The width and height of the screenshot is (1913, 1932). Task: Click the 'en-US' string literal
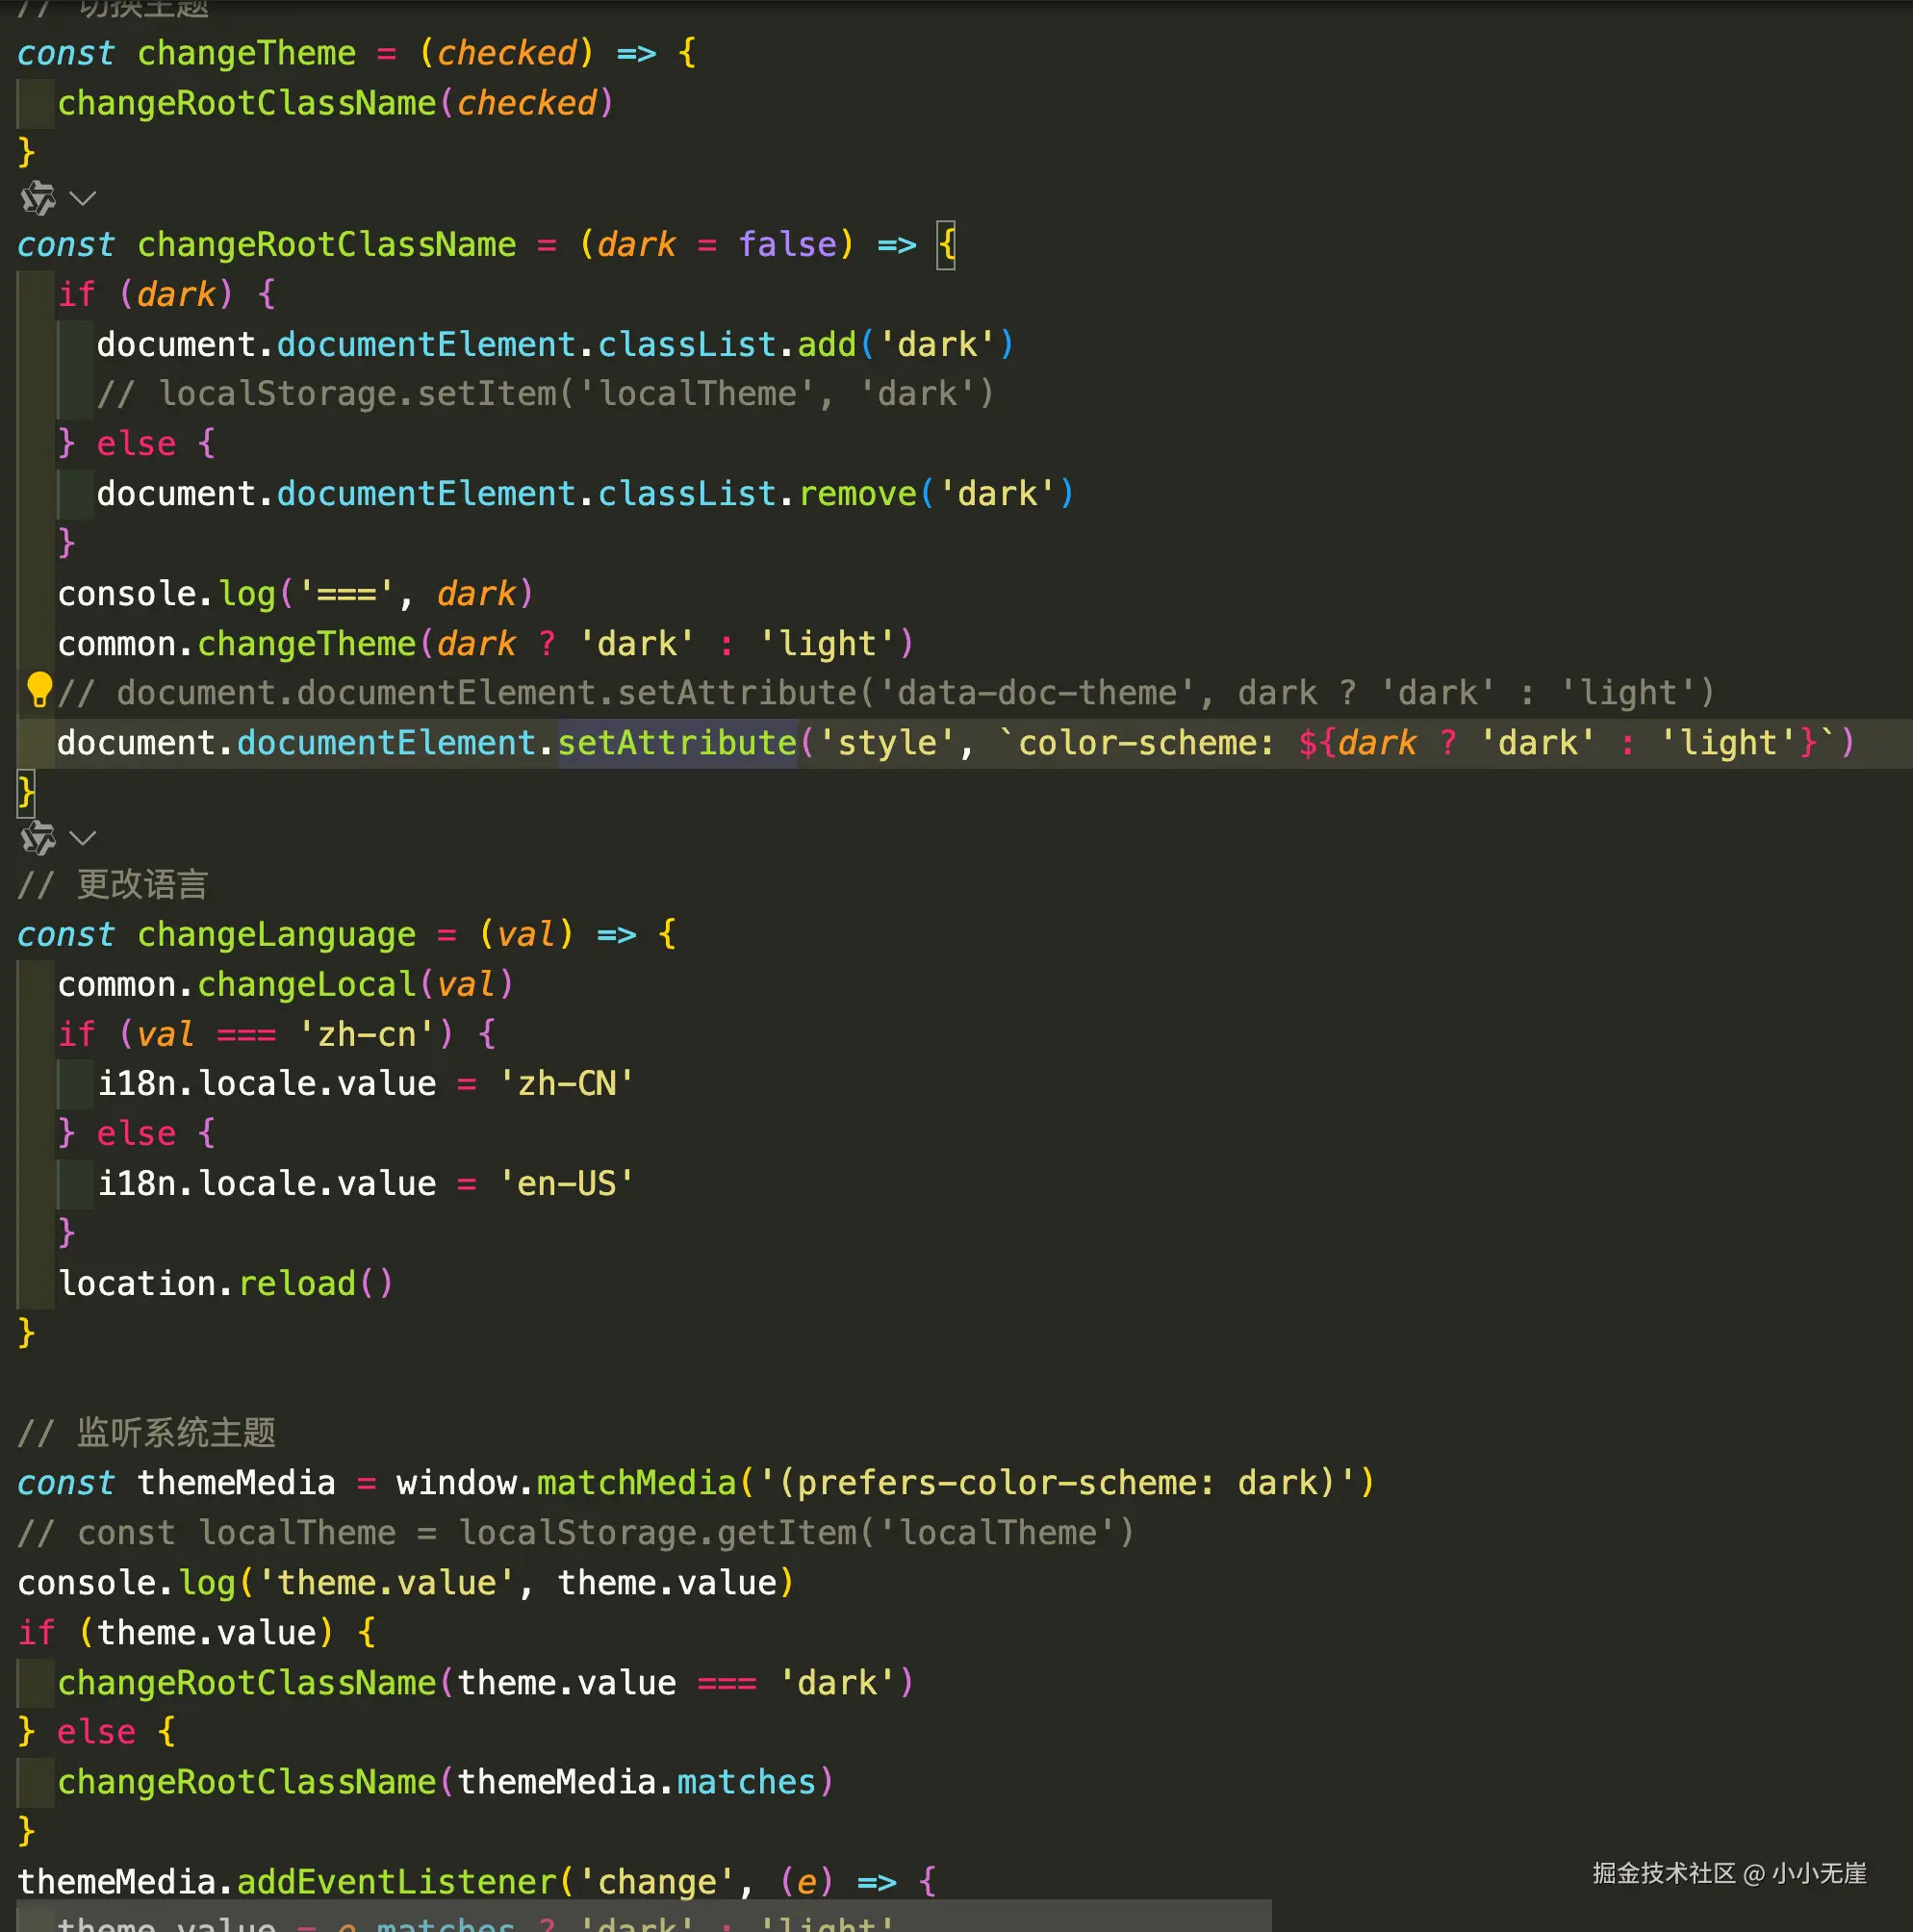tap(566, 1184)
